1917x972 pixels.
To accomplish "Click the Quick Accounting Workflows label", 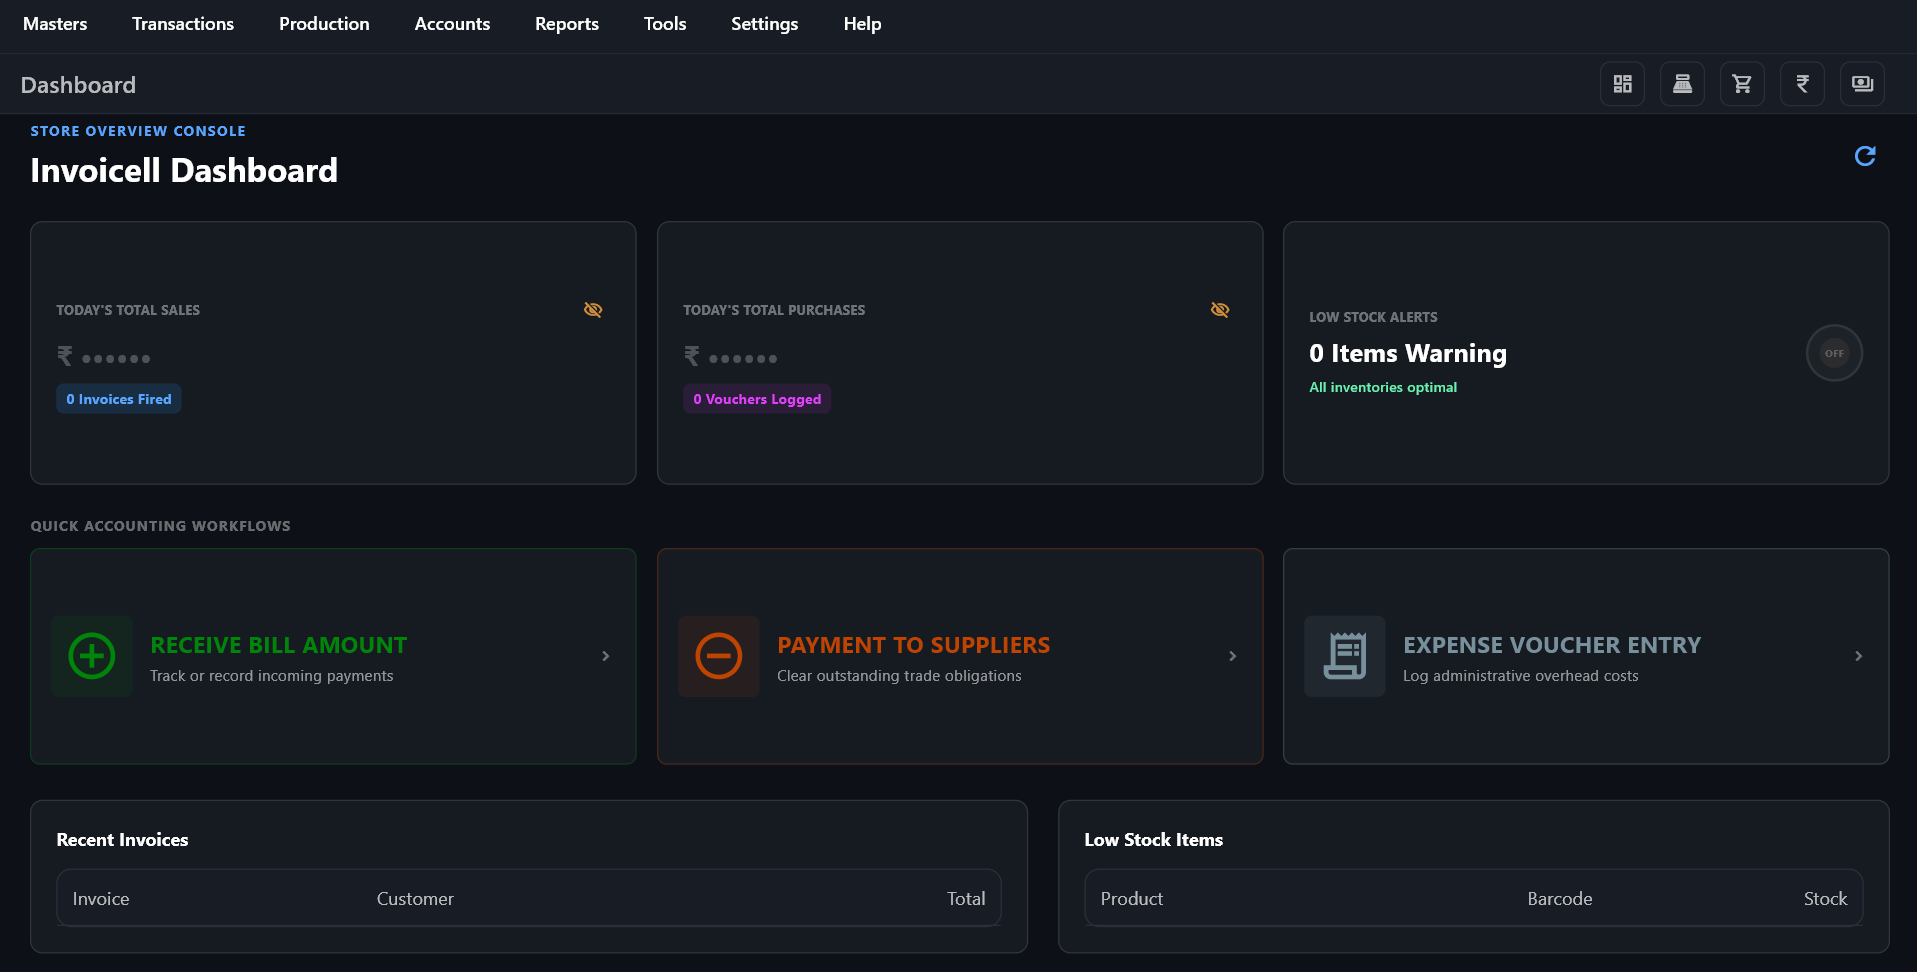I will [x=160, y=526].
